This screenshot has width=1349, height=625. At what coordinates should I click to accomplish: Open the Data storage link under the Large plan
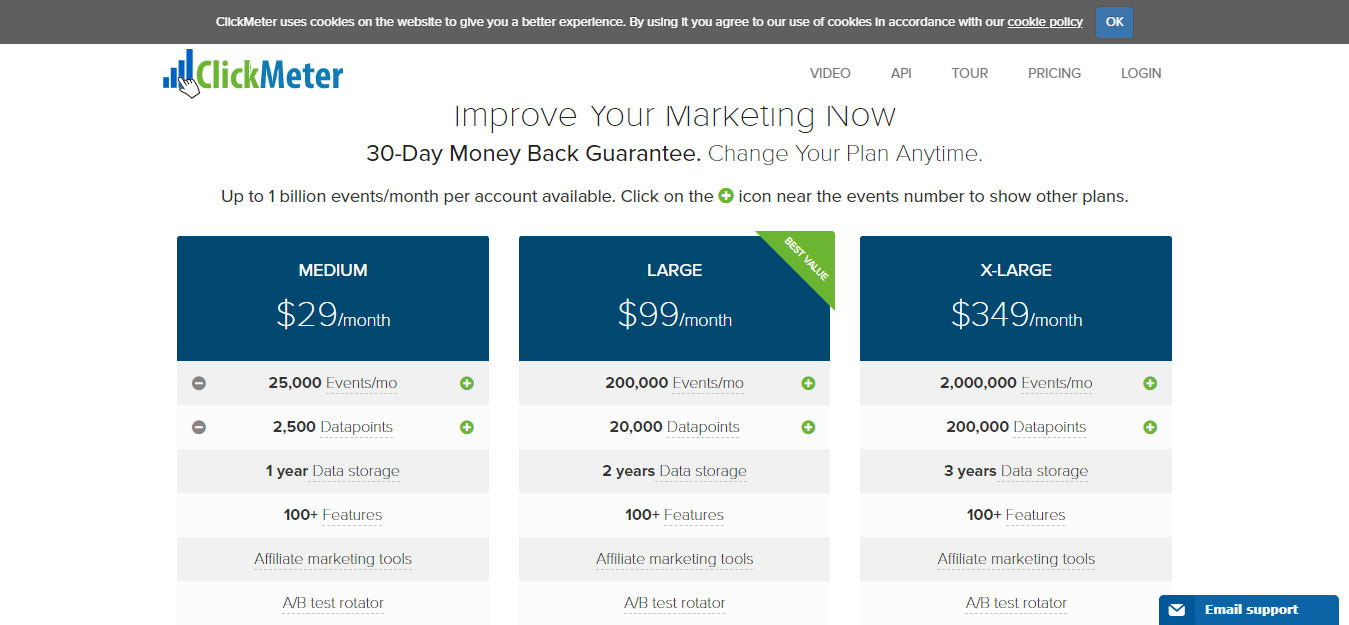click(x=702, y=471)
